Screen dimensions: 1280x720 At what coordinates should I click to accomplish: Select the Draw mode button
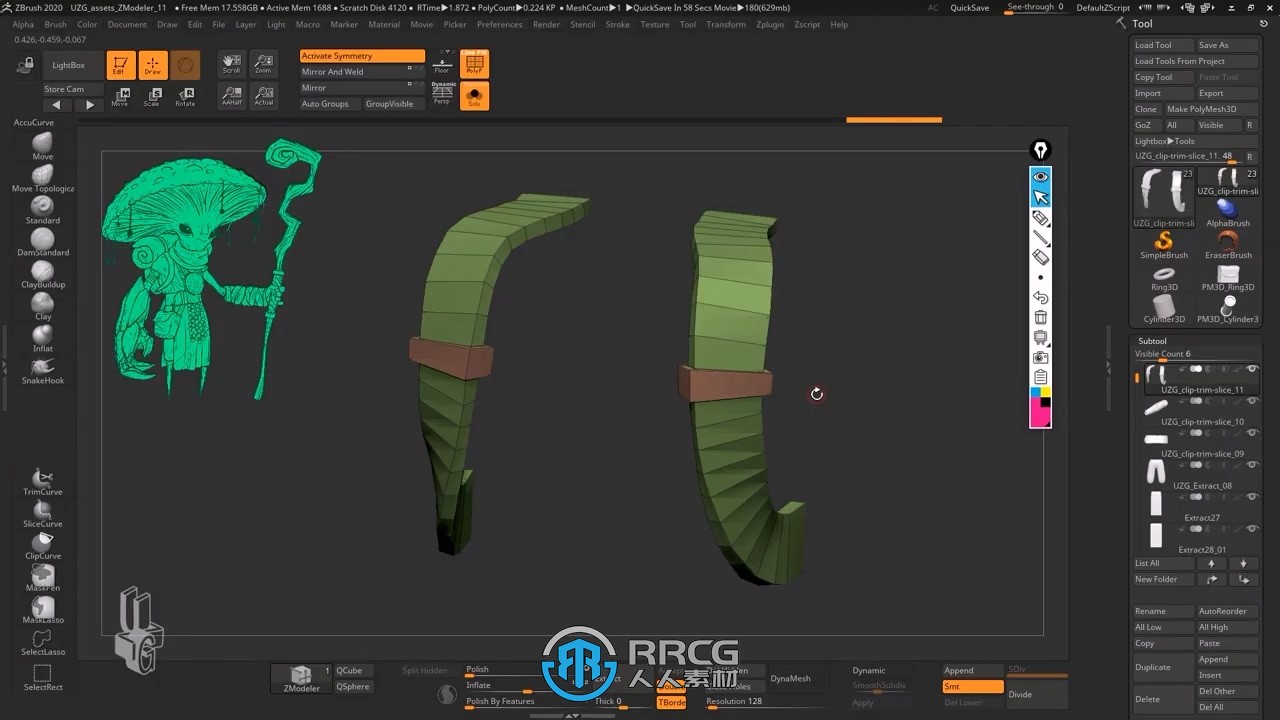click(153, 65)
